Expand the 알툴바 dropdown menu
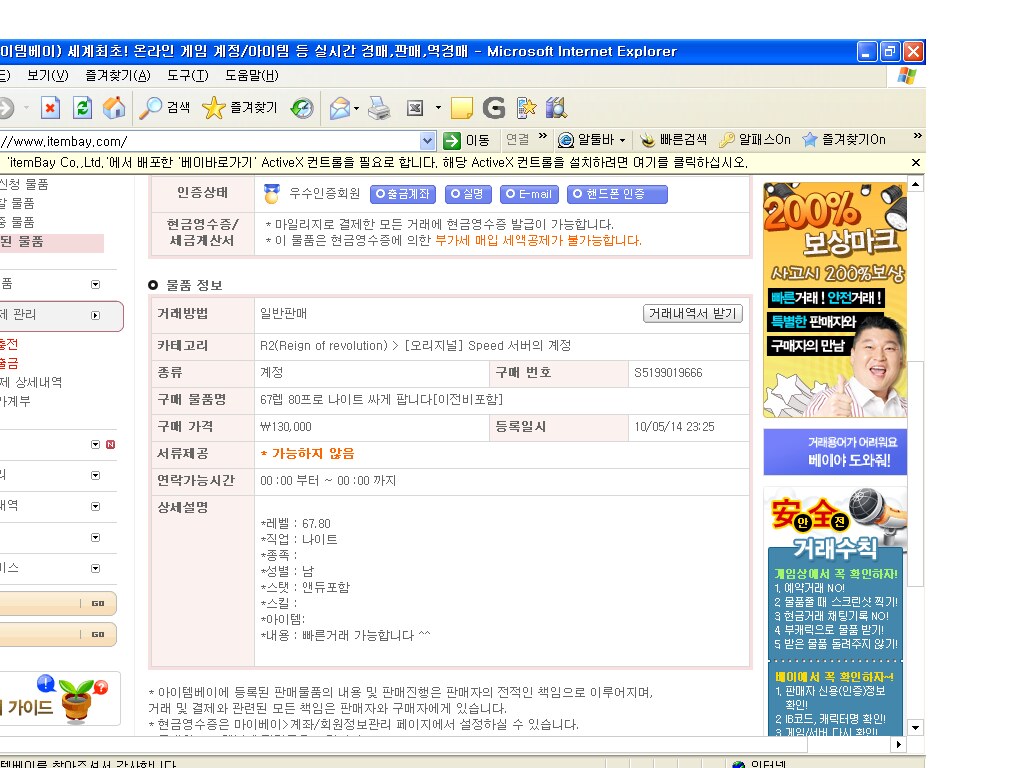 (x=622, y=141)
